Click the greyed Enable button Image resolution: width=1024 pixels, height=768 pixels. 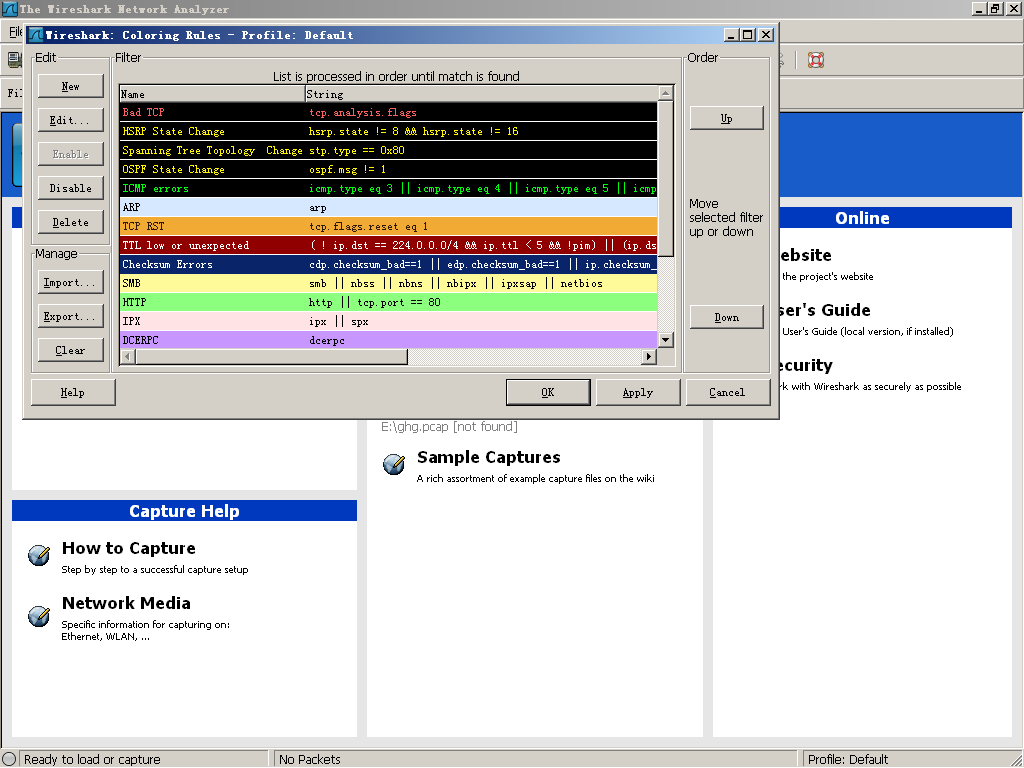(x=71, y=154)
